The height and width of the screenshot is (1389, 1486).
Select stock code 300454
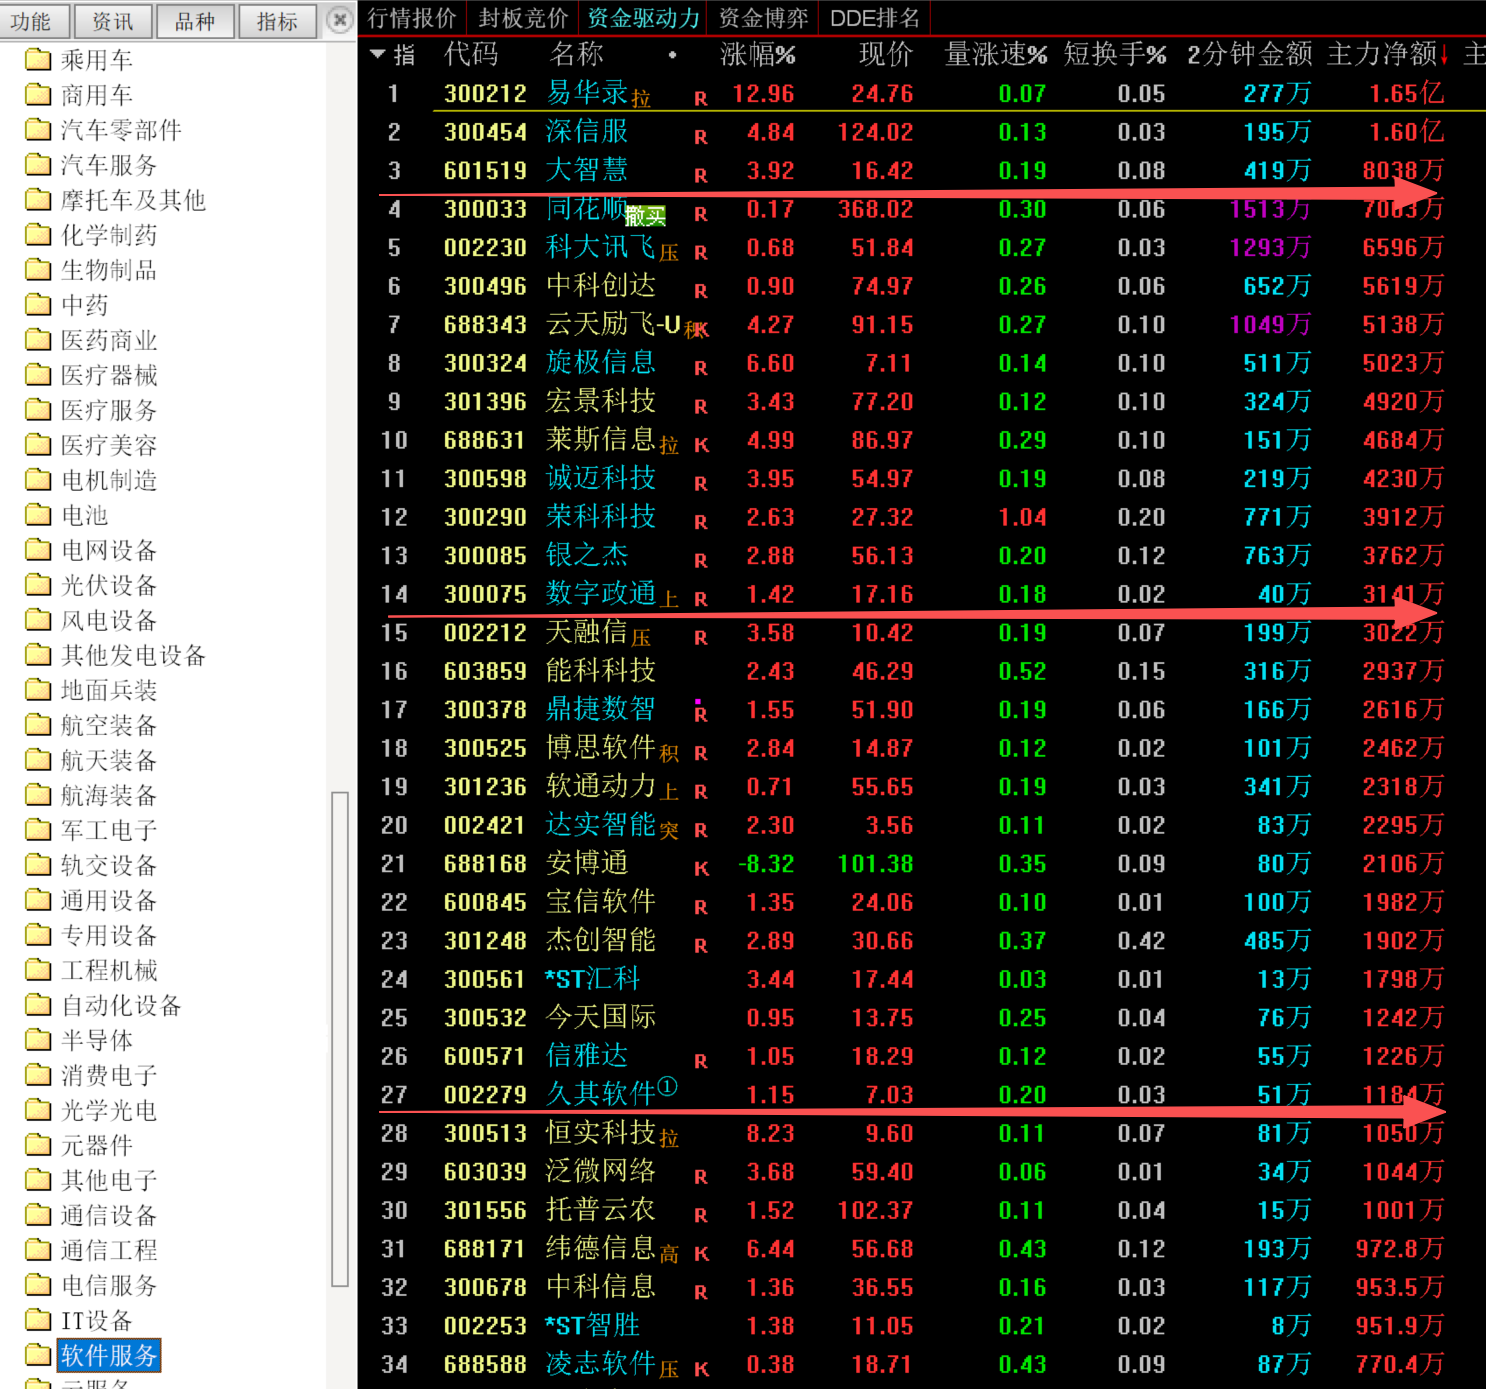pyautogui.click(x=485, y=132)
